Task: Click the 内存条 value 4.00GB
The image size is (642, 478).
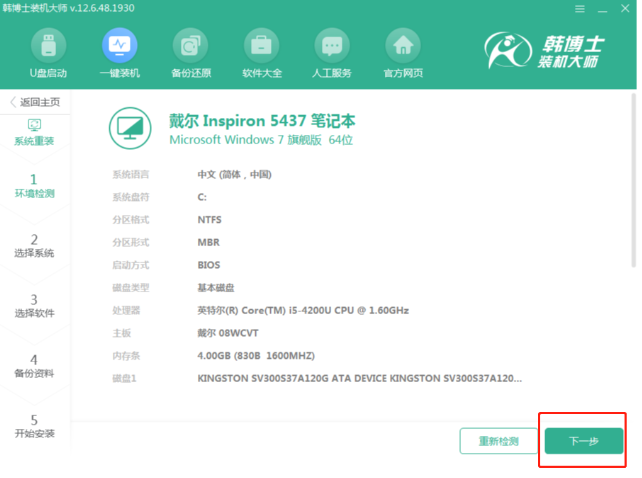Action: click(256, 356)
